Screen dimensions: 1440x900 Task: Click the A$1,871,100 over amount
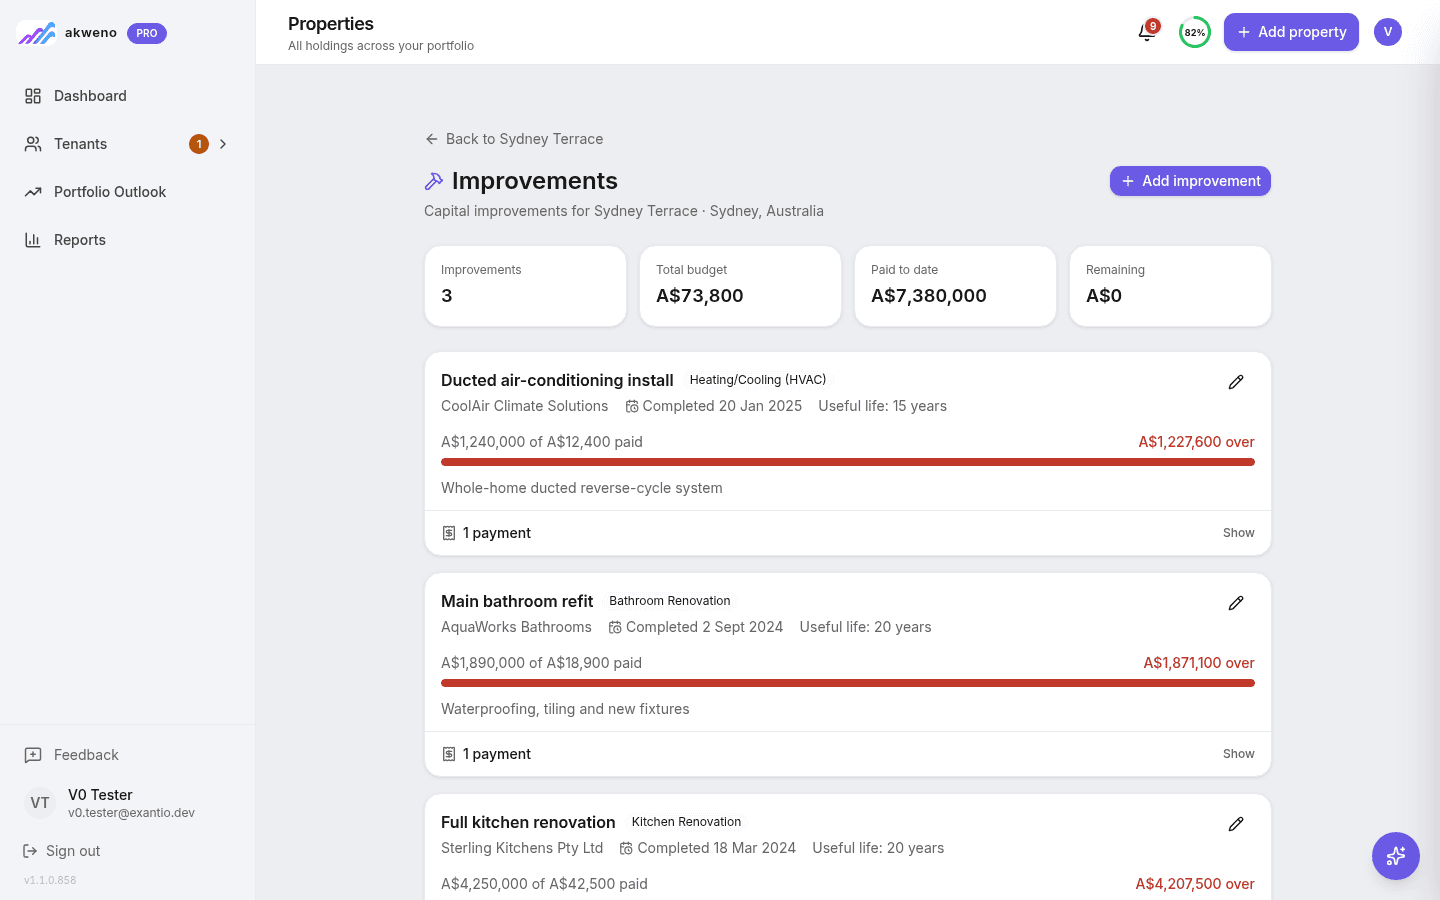click(x=1199, y=663)
